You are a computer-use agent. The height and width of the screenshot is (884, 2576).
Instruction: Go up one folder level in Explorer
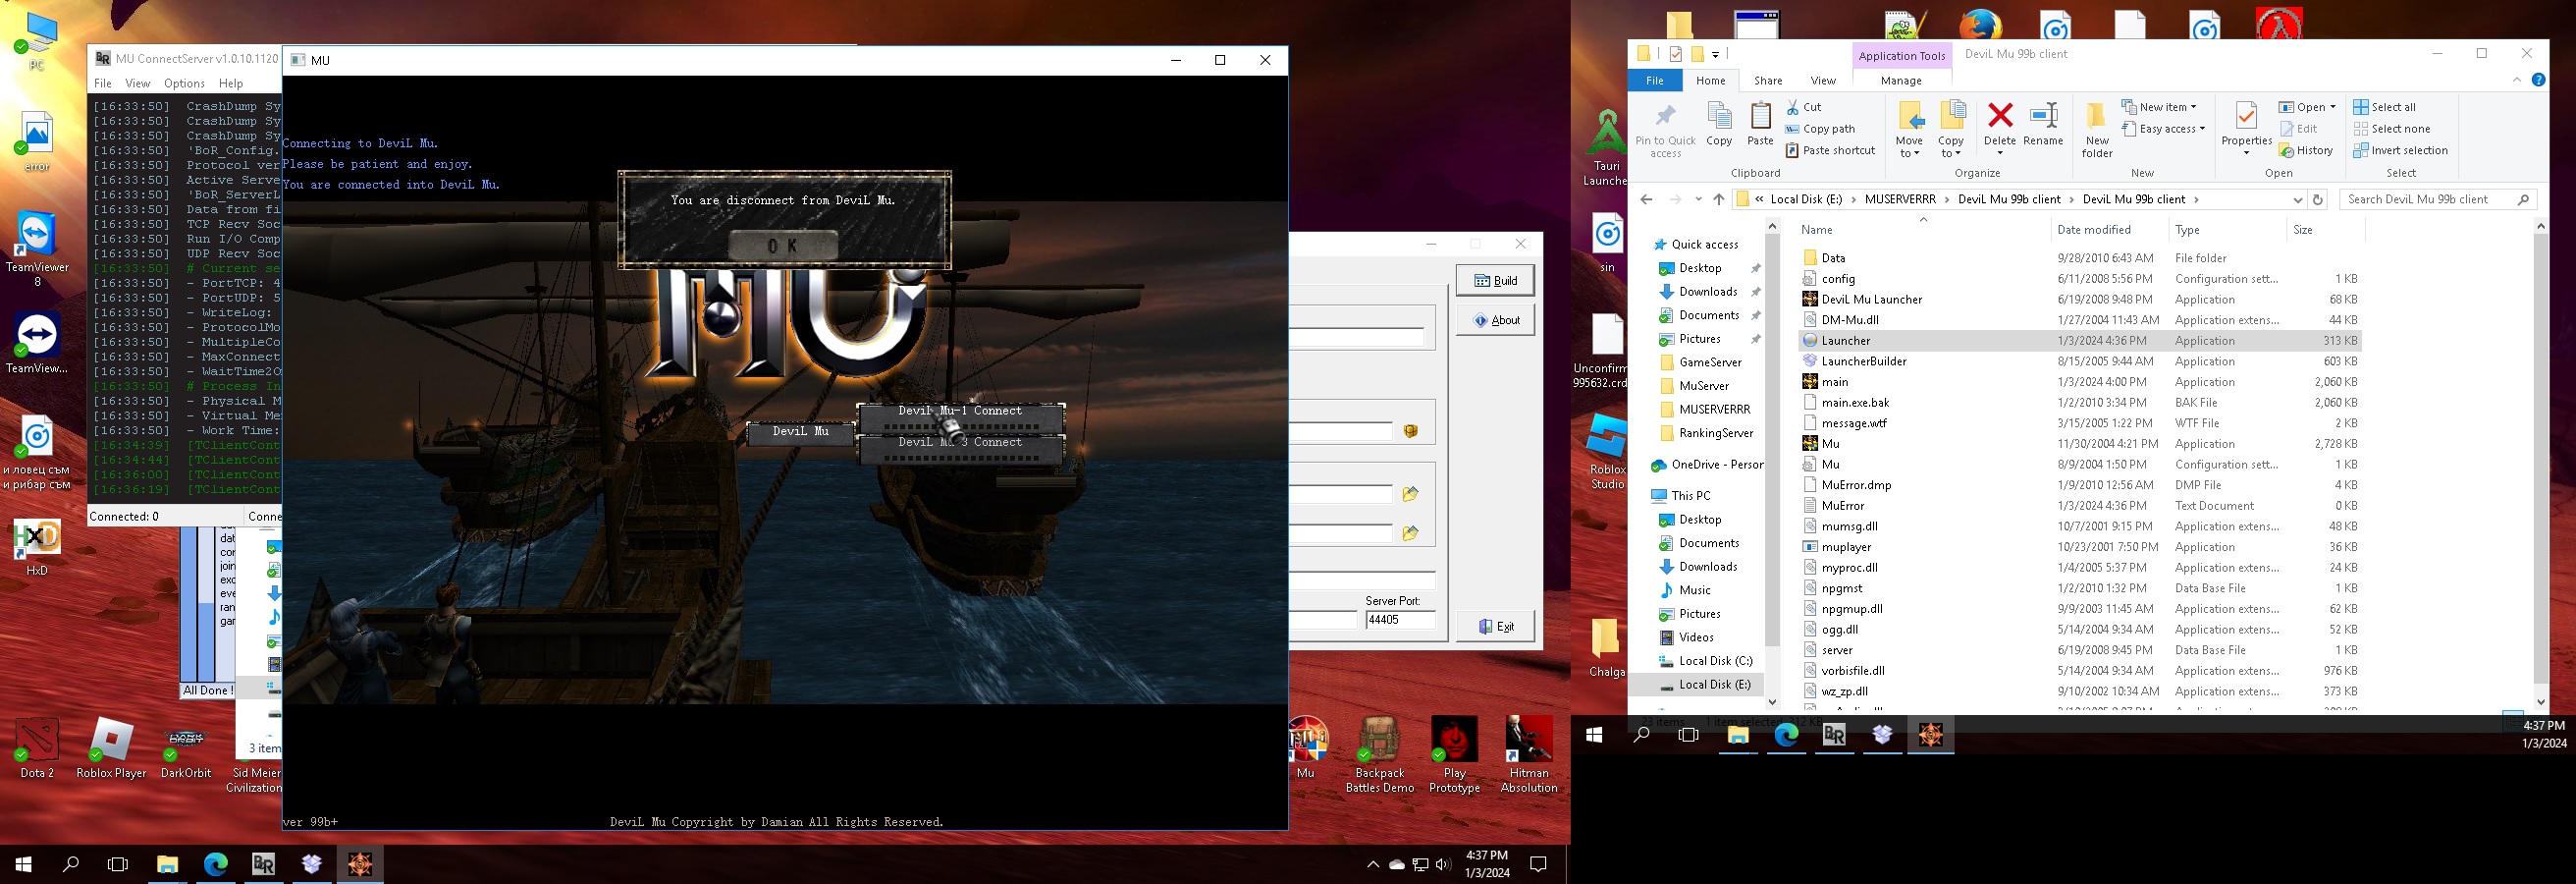(1719, 200)
